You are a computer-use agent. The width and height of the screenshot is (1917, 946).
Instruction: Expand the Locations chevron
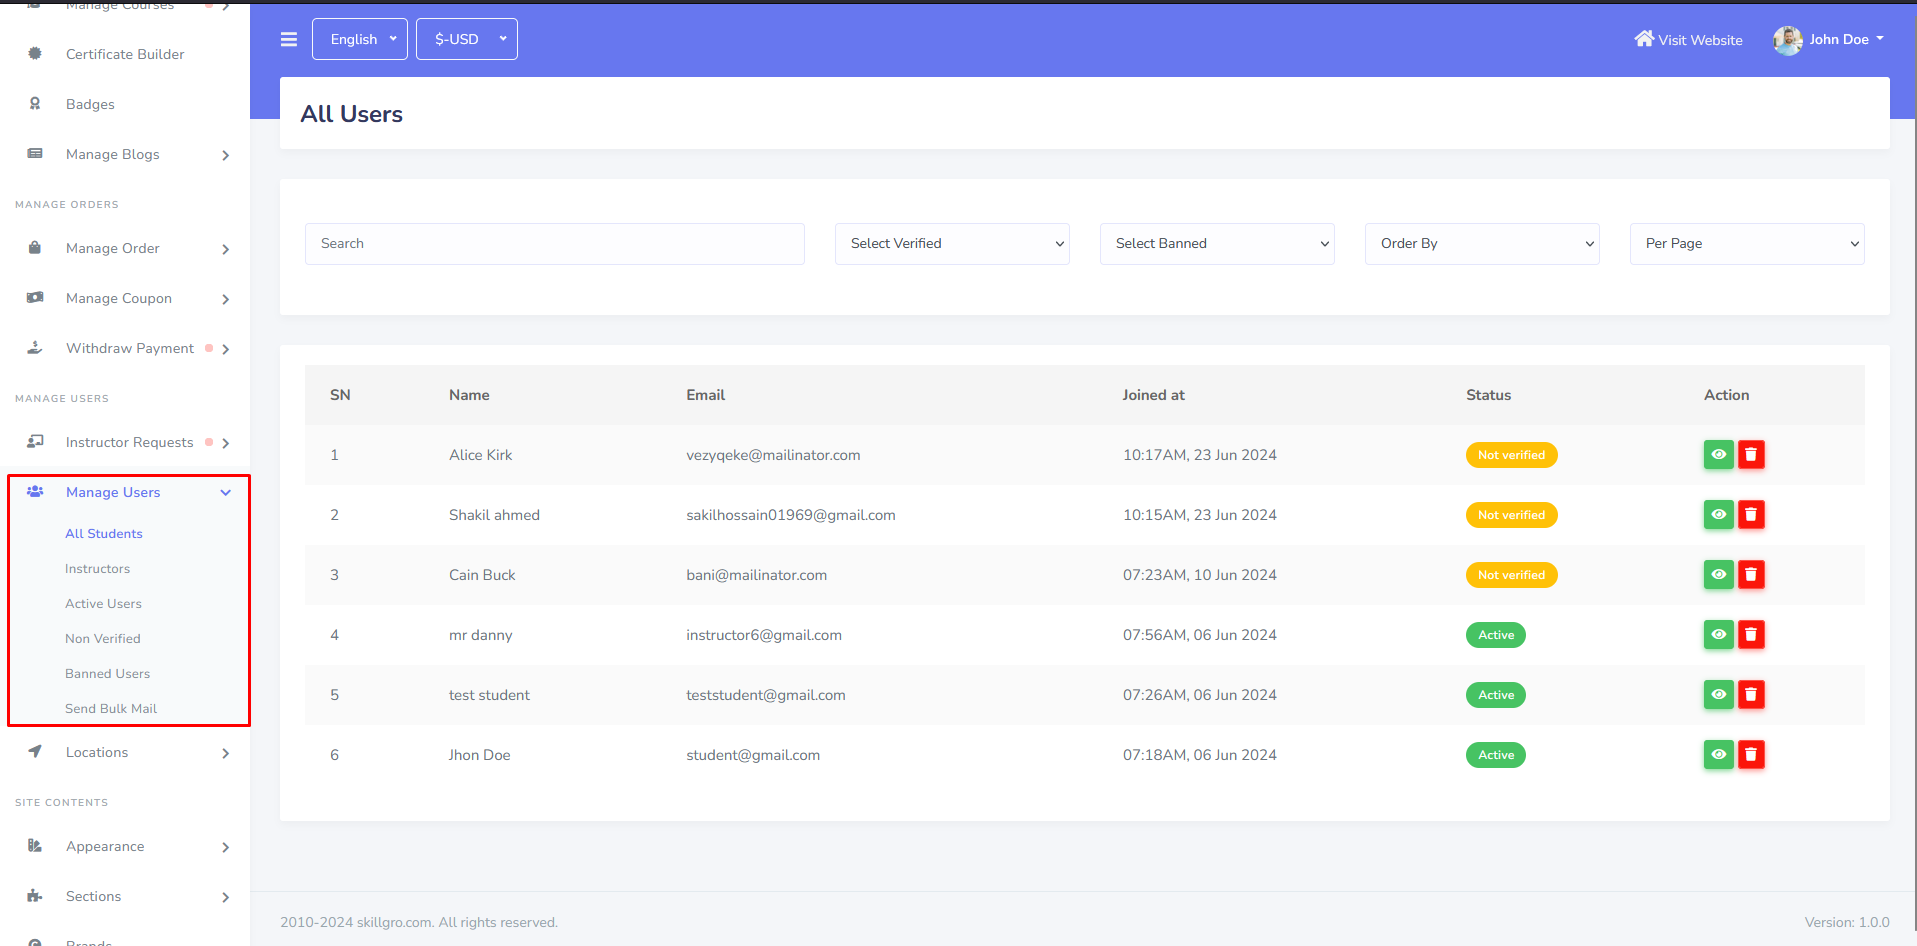[226, 753]
